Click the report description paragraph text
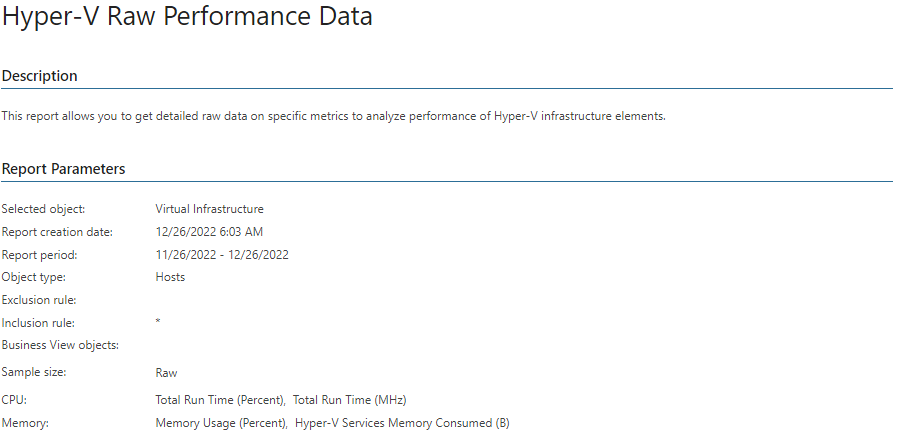The image size is (899, 440). click(334, 116)
